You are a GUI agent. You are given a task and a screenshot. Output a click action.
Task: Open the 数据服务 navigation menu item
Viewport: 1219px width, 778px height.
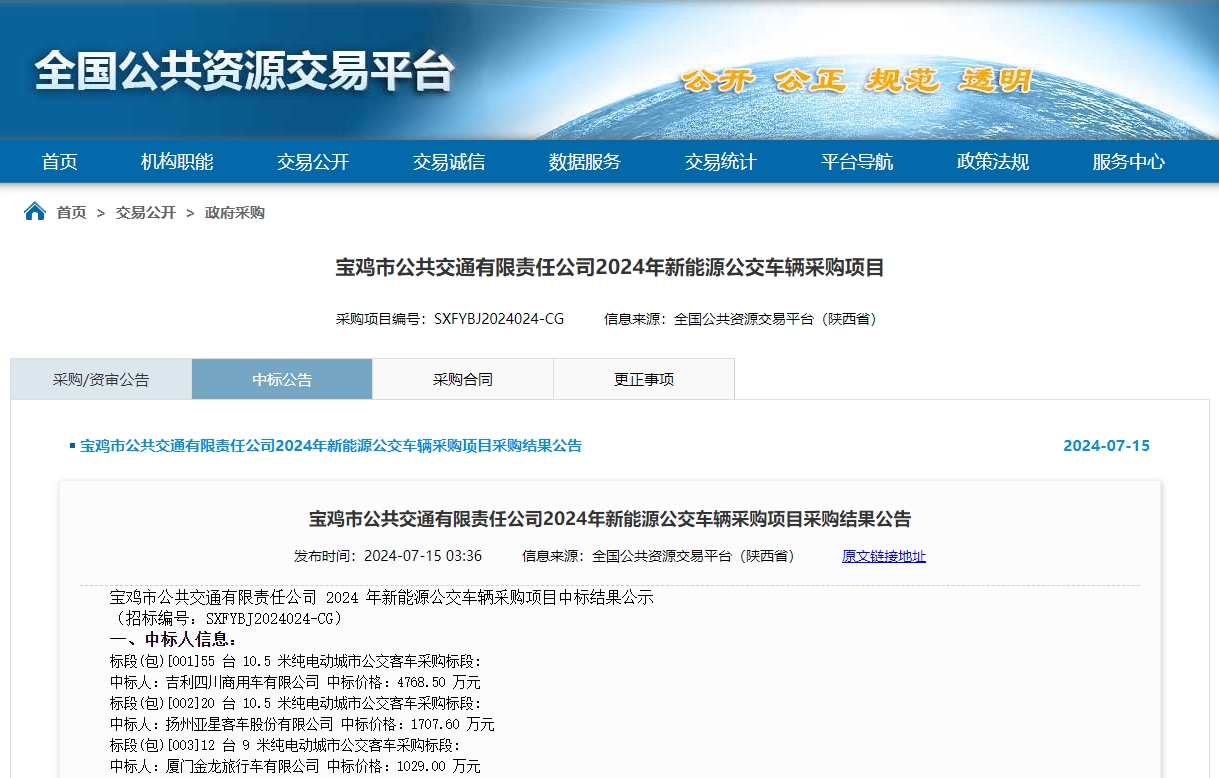tap(584, 161)
